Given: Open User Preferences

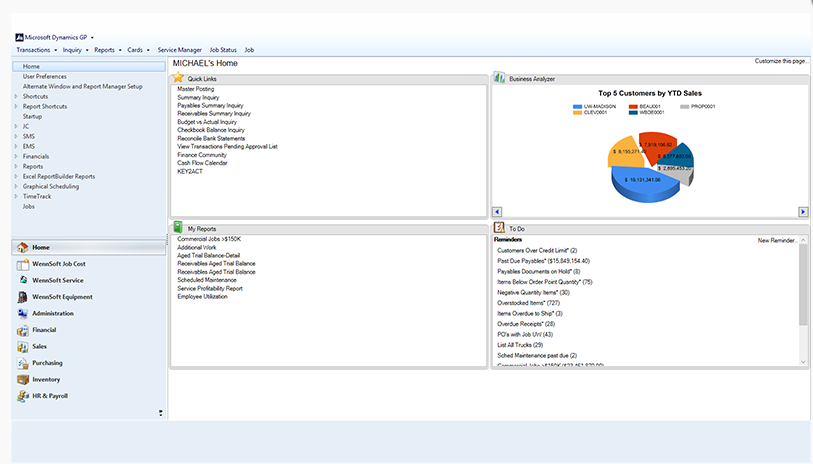Looking at the screenshot, I should point(45,76).
